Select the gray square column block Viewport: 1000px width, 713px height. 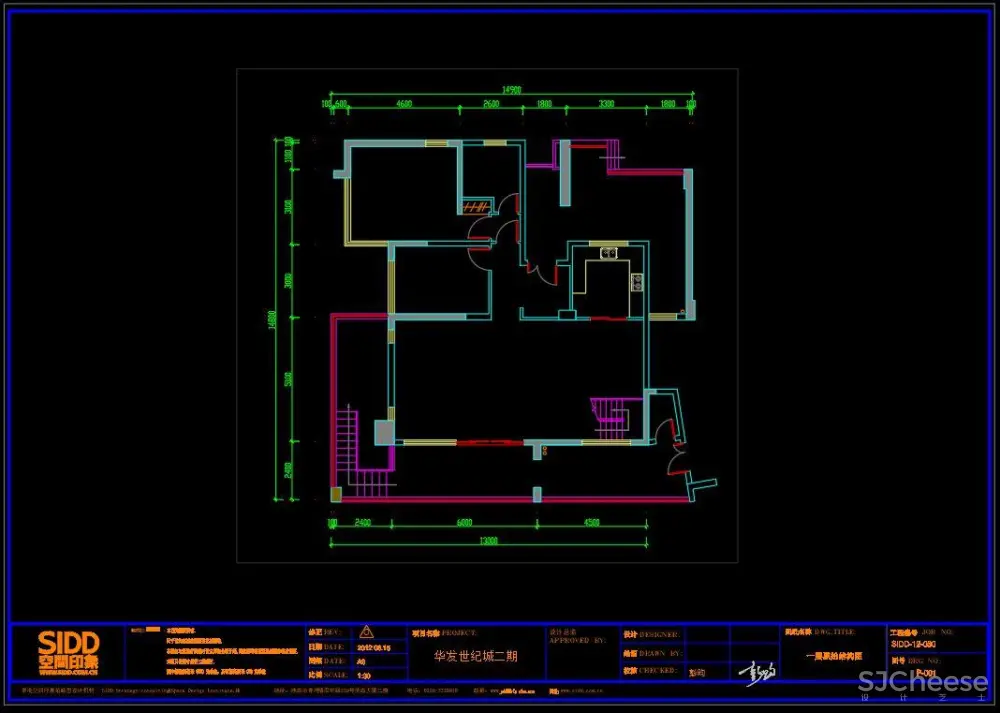point(384,432)
